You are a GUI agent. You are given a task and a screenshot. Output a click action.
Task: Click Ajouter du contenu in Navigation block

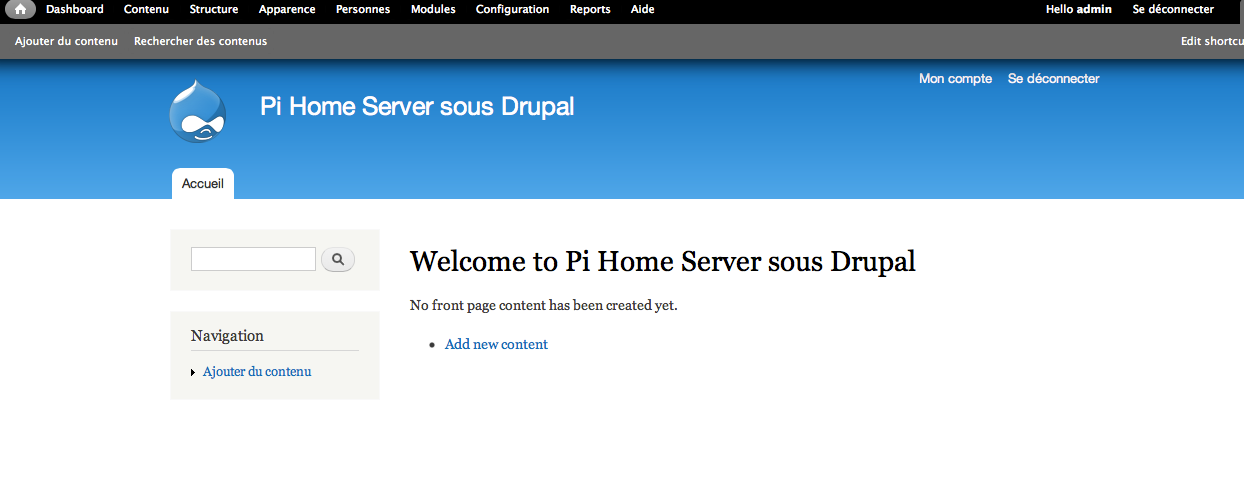(257, 371)
